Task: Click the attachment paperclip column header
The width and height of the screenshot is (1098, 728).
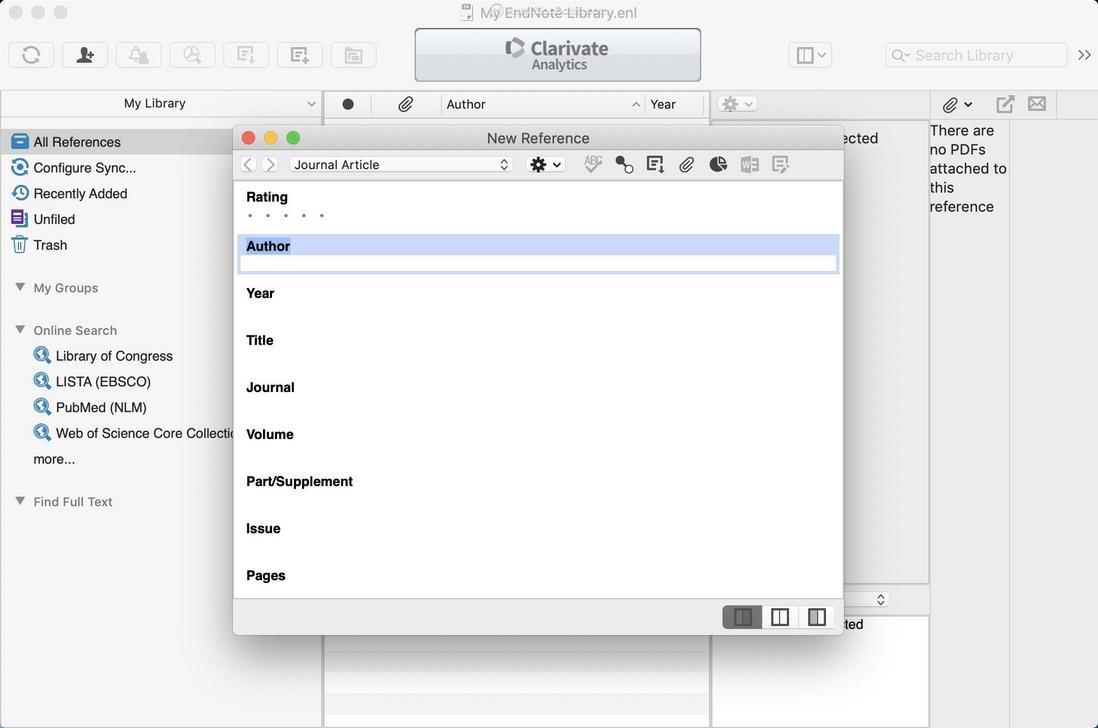Action: [x=405, y=104]
